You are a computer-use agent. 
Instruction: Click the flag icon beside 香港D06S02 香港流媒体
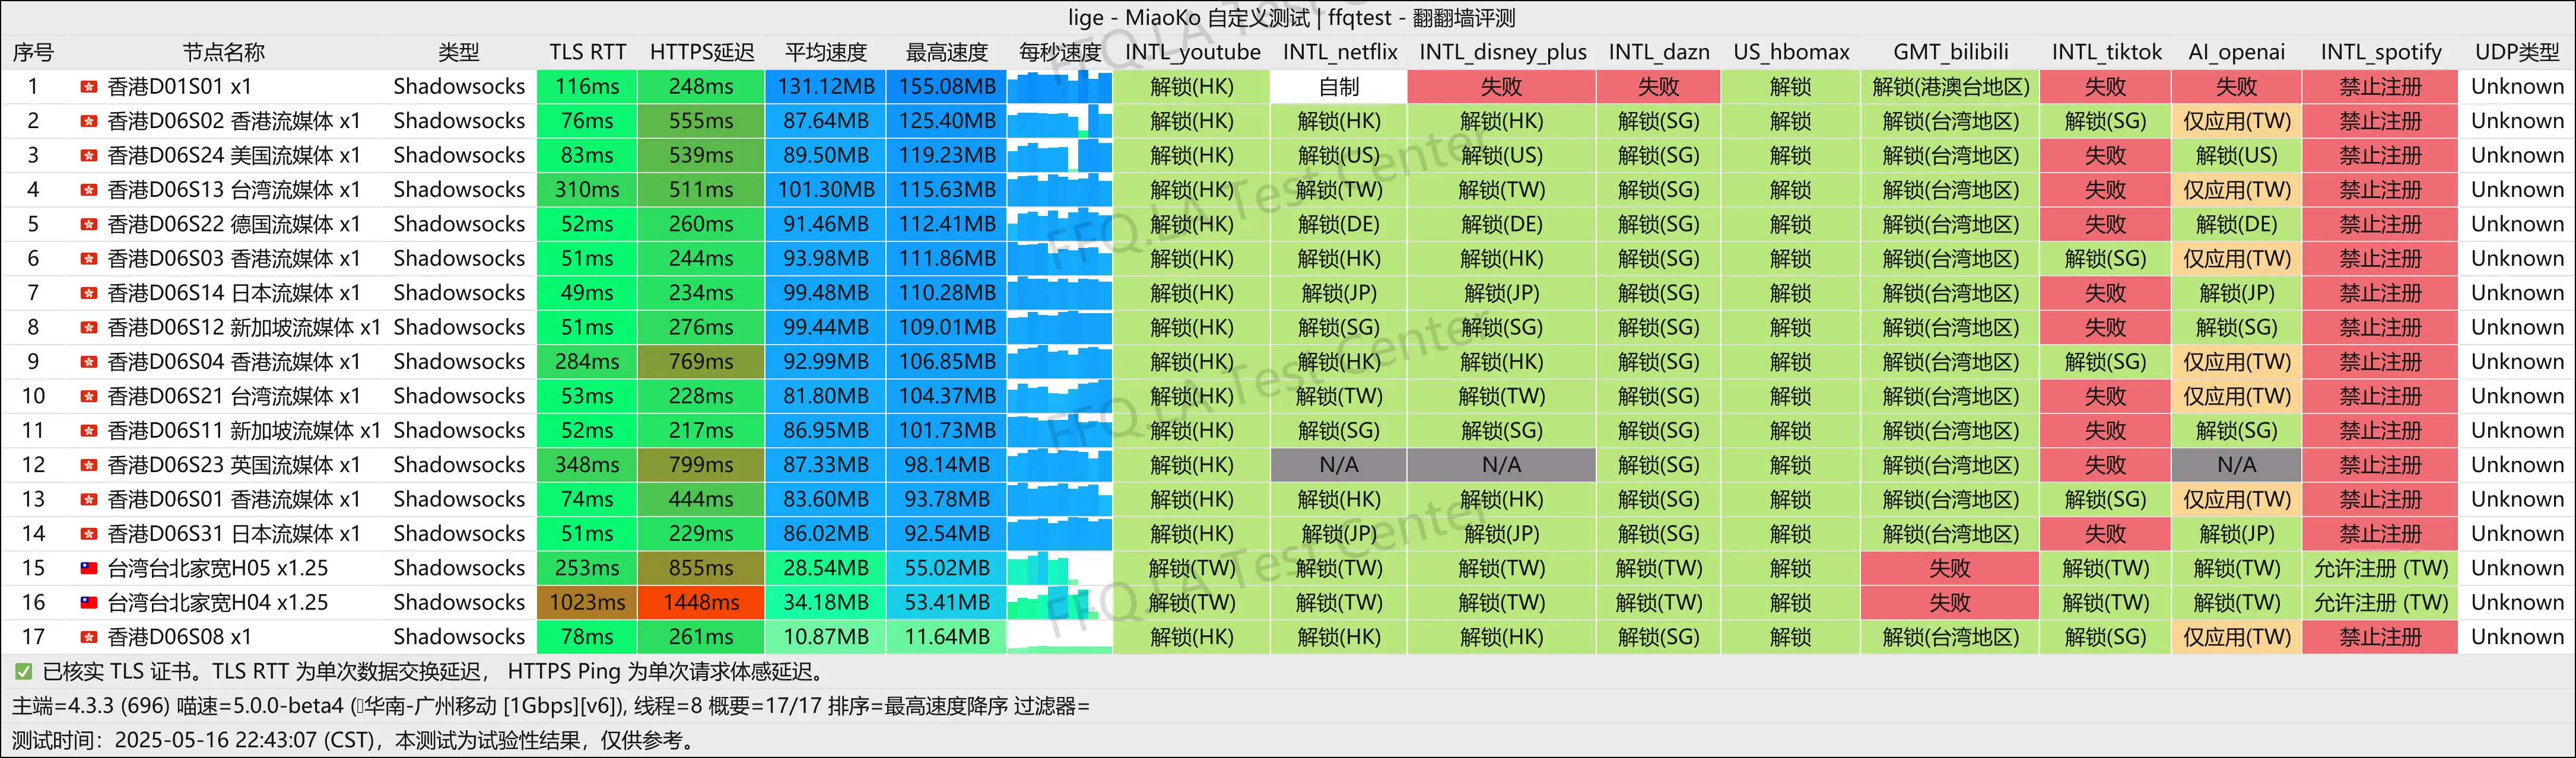coord(89,121)
